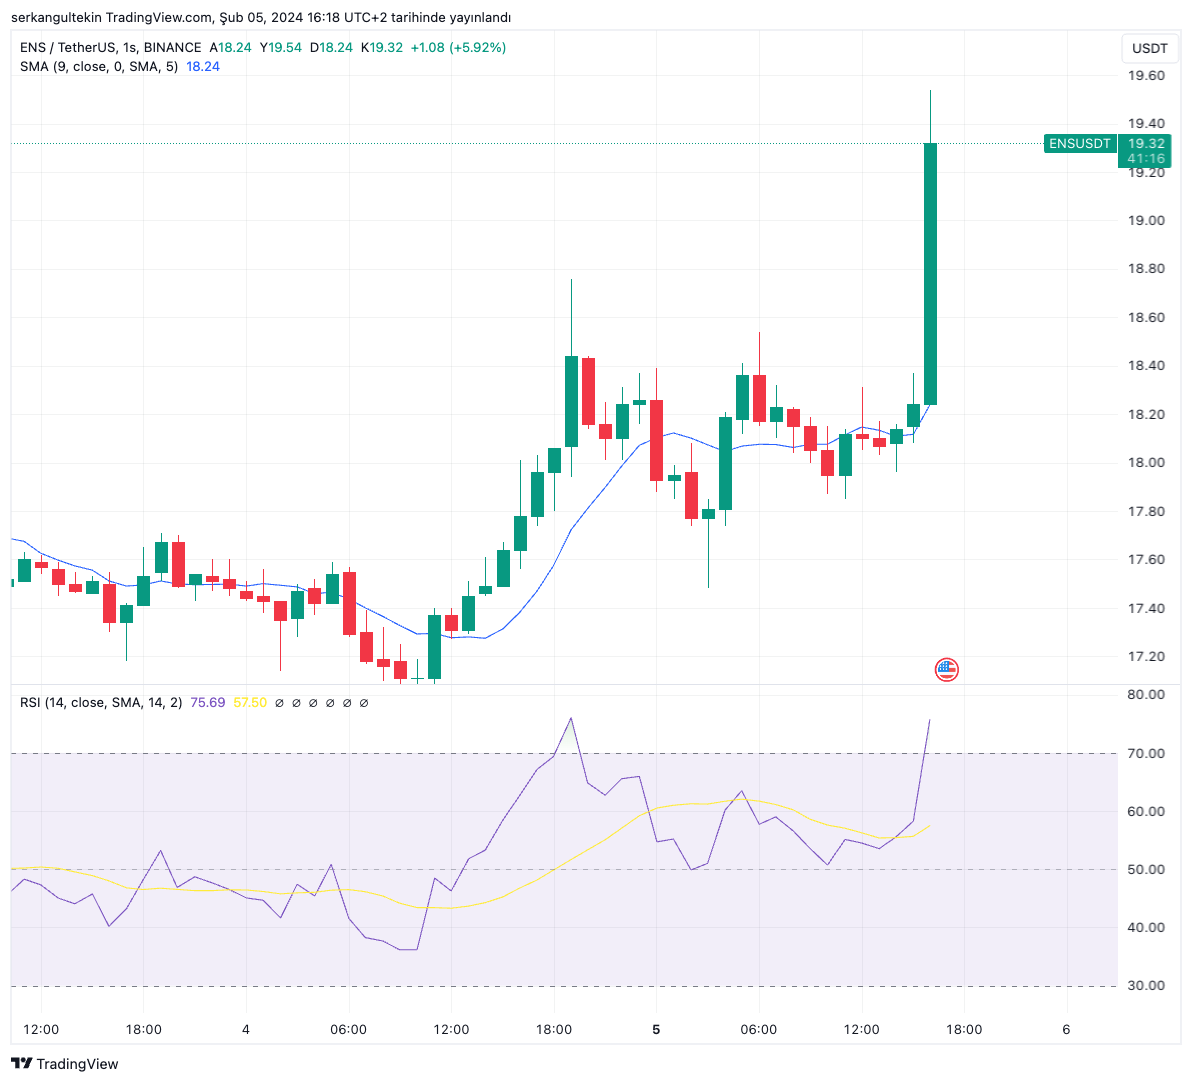Click the TradingView logo at bottom left
This screenshot has height=1083, width=1192.
pyautogui.click(x=64, y=1064)
